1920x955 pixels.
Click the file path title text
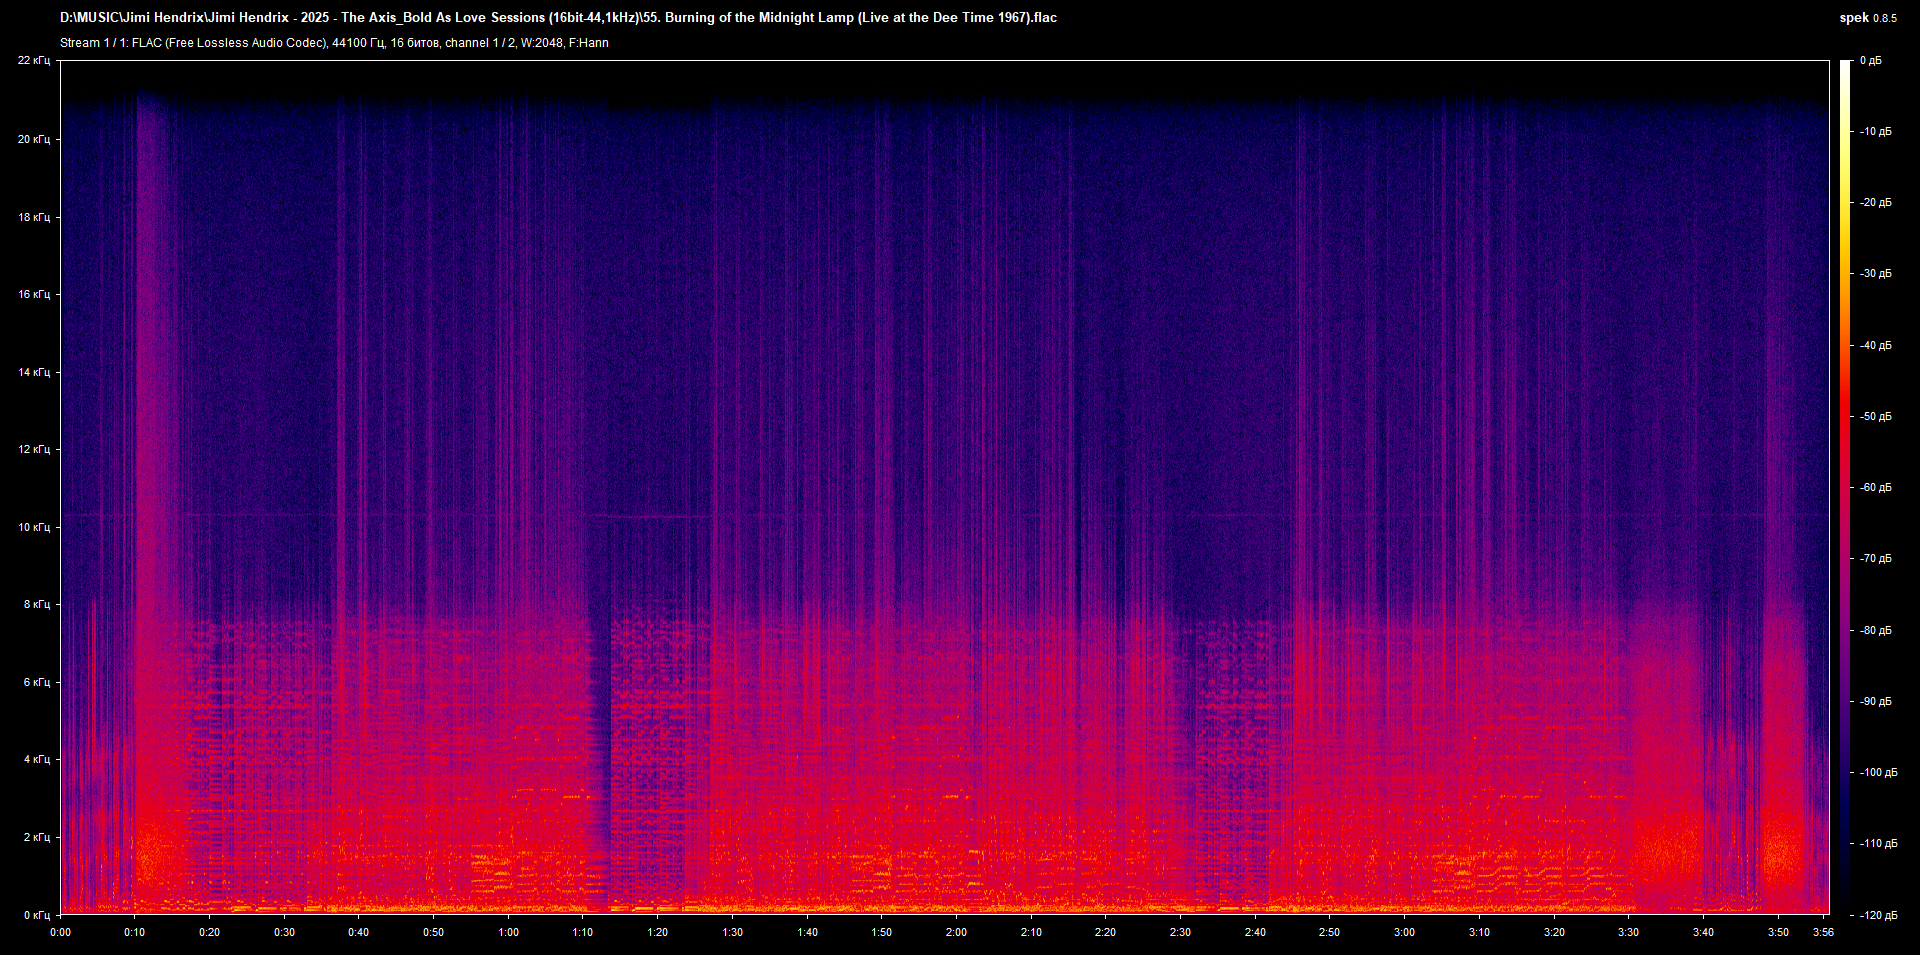click(558, 18)
